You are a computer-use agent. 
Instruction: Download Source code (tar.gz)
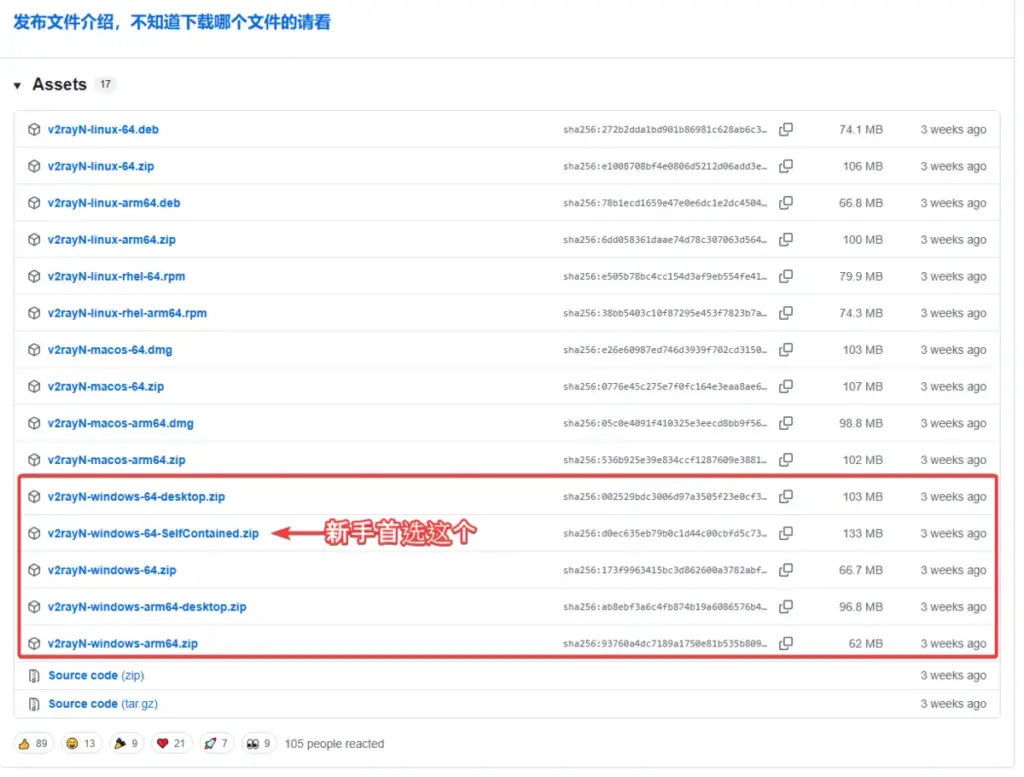(x=102, y=704)
